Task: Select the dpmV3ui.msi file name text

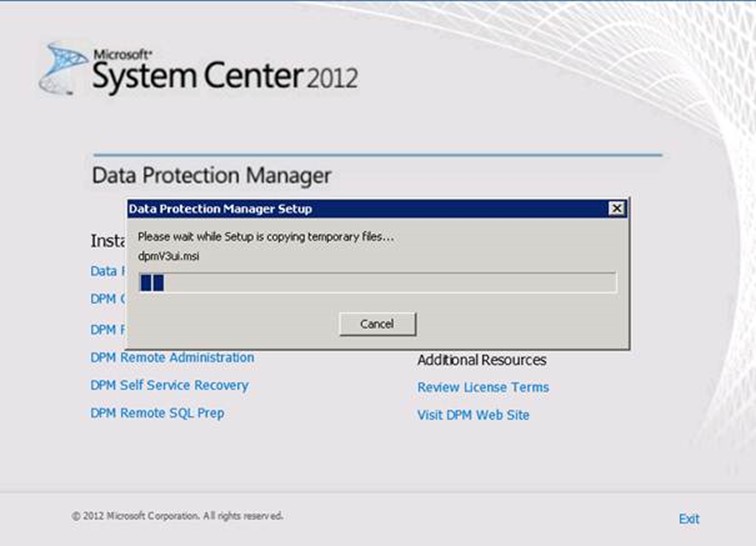Action: [168, 256]
